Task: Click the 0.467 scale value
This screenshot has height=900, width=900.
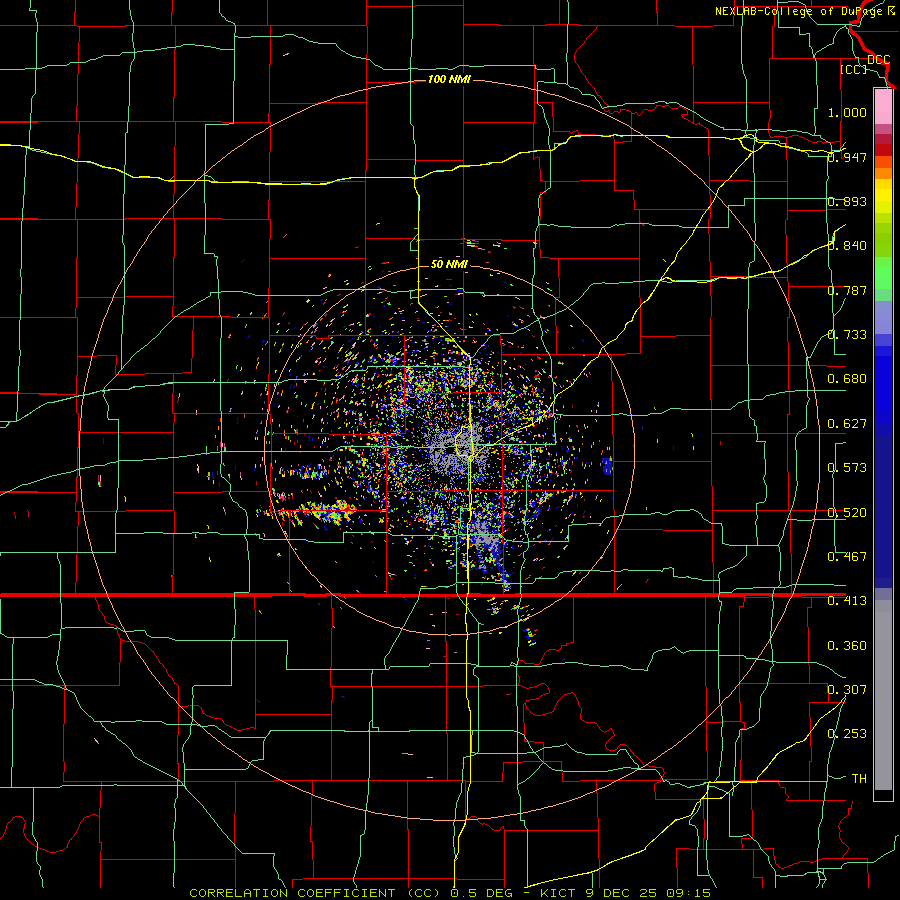Action: tap(847, 557)
